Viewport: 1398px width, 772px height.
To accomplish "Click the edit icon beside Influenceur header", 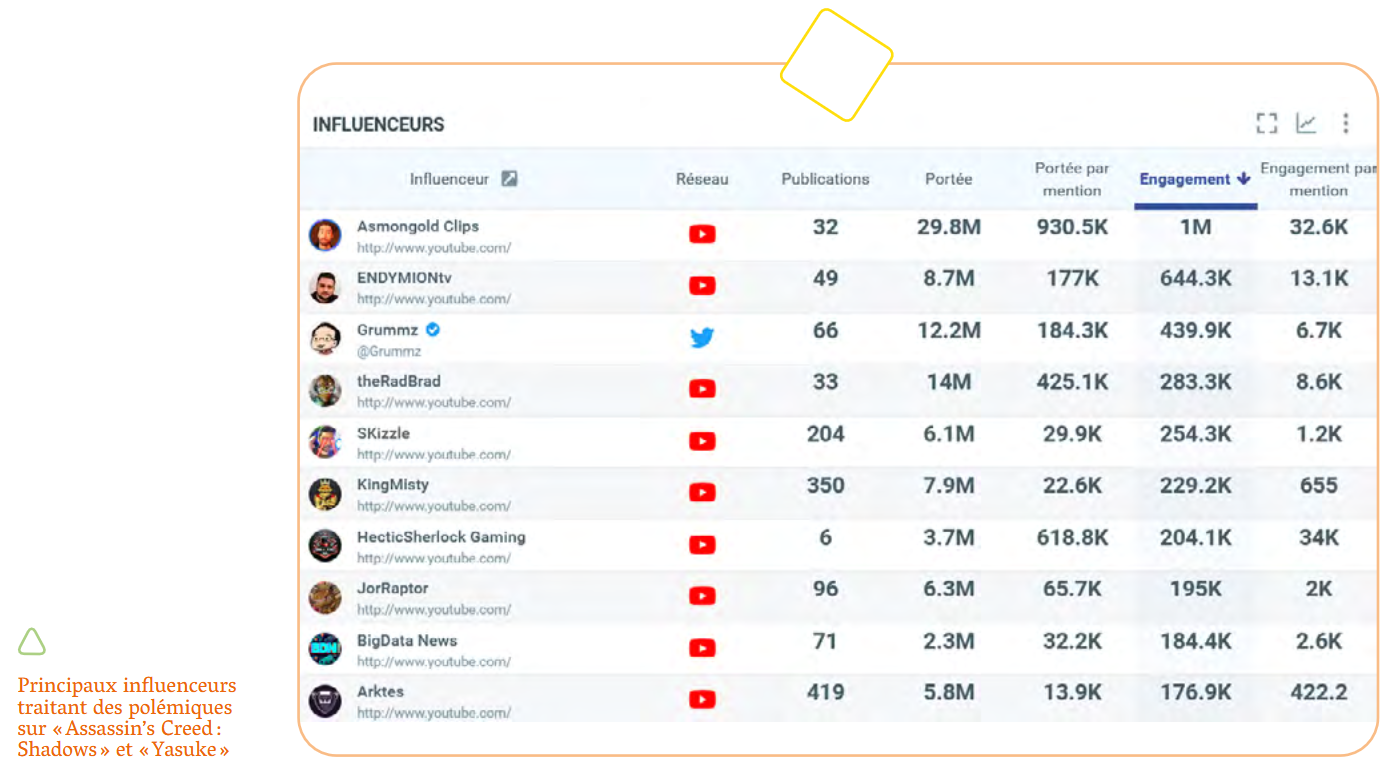I will tap(509, 179).
